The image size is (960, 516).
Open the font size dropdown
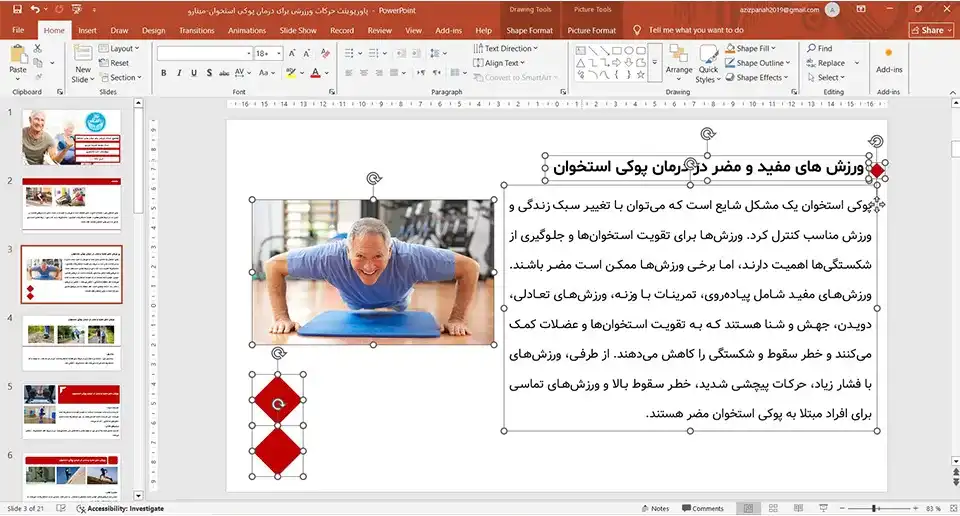[x=279, y=53]
